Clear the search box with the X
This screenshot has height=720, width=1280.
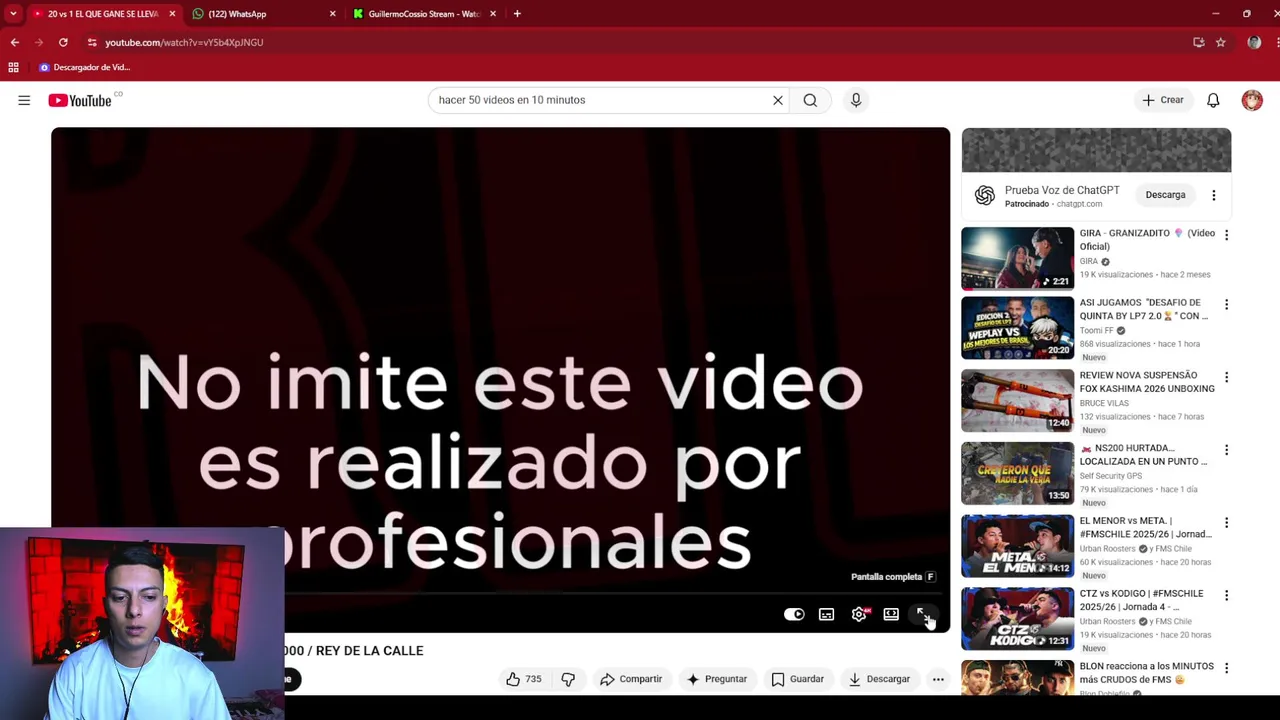pos(778,100)
